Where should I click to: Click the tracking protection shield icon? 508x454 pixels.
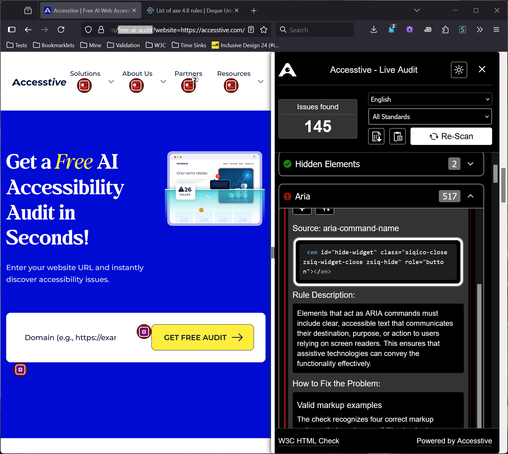[x=88, y=30]
